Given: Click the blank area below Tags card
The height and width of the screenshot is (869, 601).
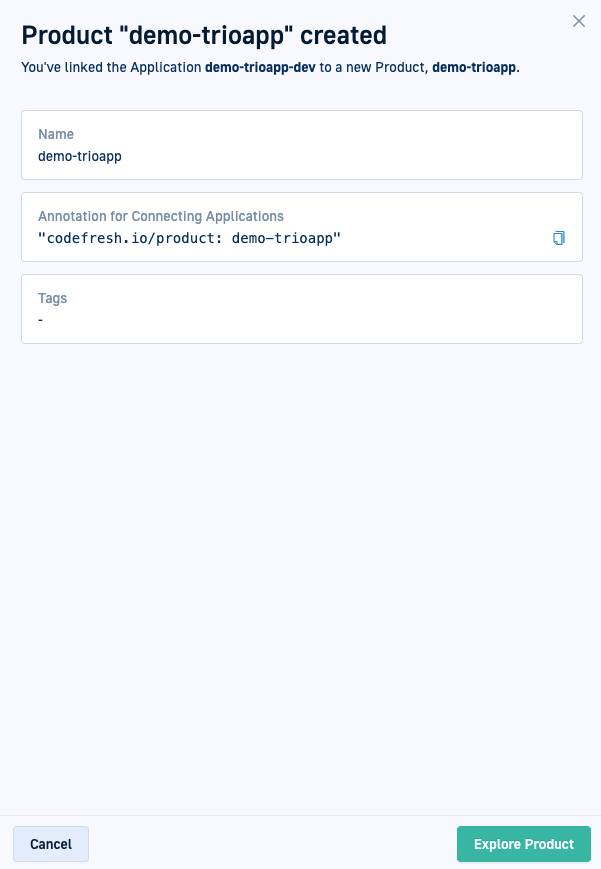Looking at the screenshot, I should point(300,560).
